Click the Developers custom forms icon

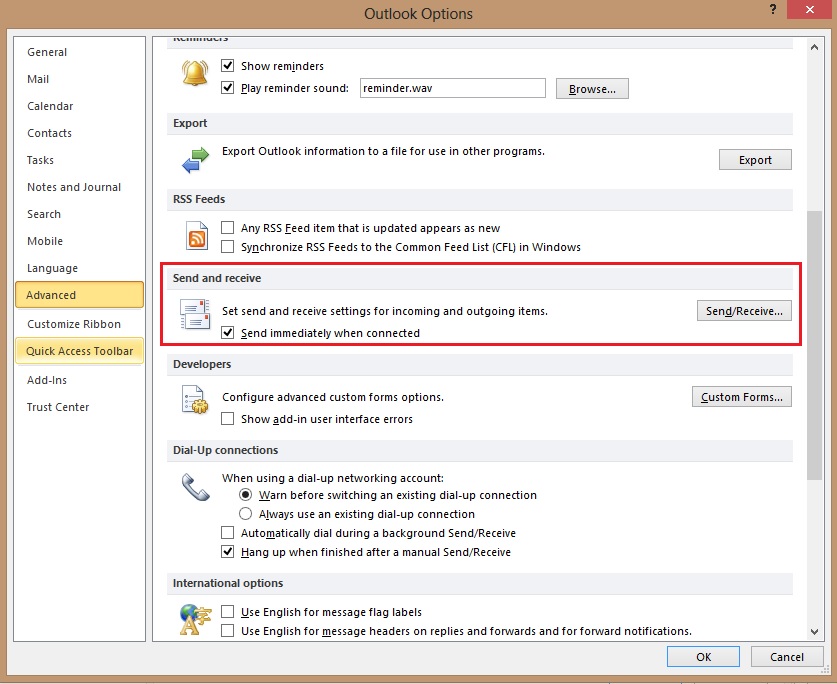pos(195,400)
